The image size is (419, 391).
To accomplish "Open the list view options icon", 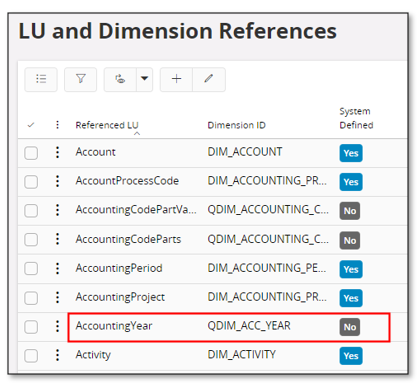I will tap(41, 79).
